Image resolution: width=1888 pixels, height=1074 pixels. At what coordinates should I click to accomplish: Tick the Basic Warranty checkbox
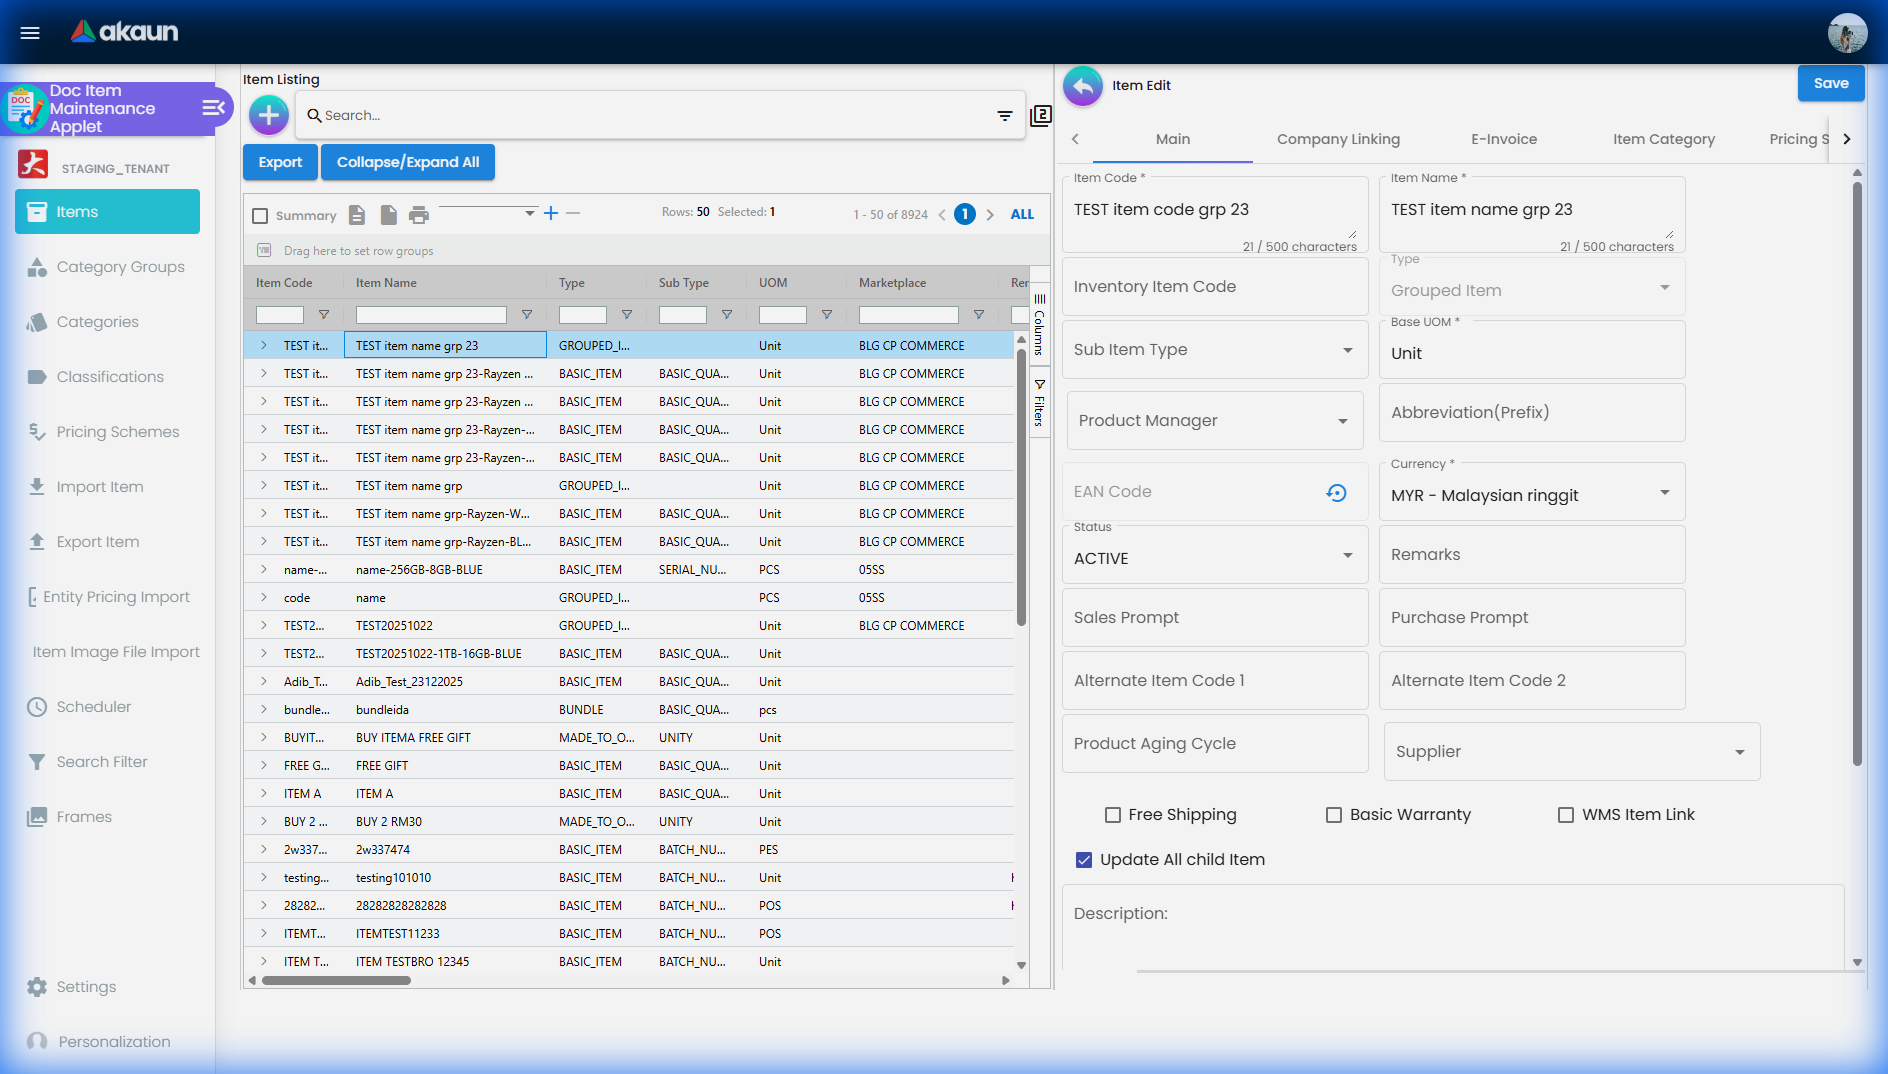[1333, 815]
